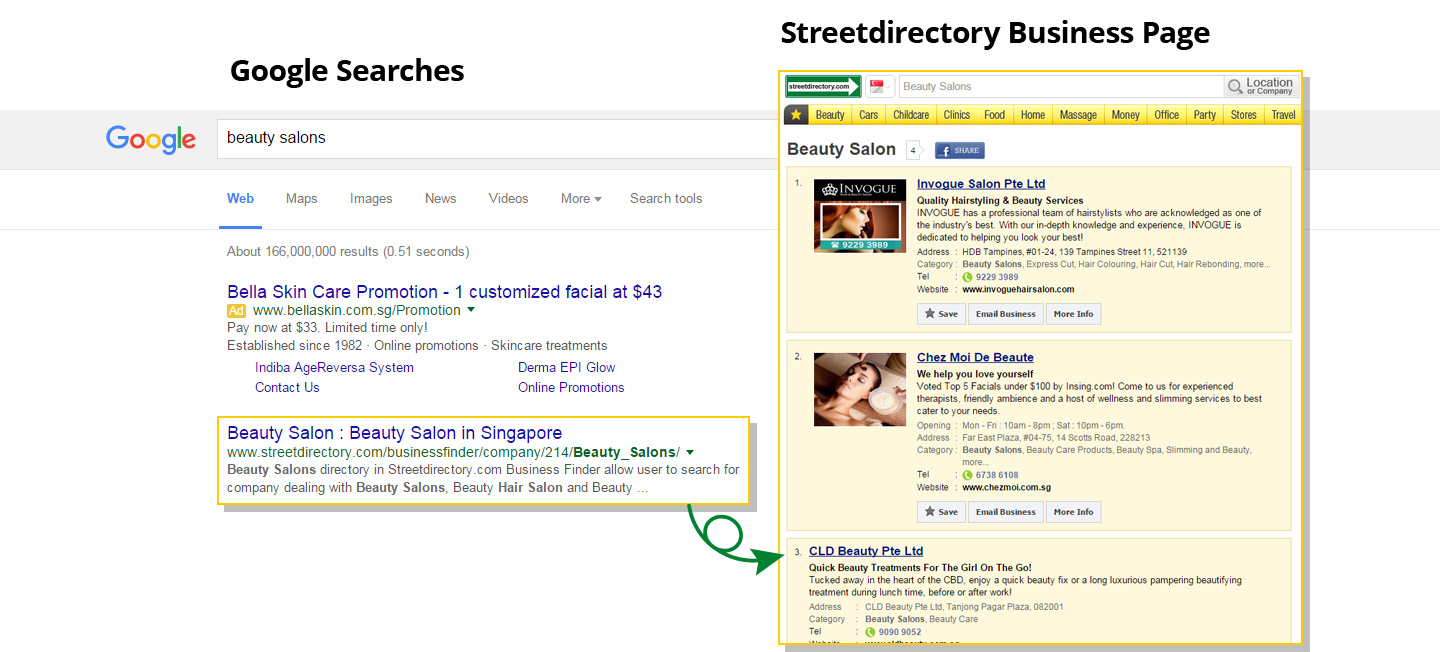Select the Beauty category tab

click(x=830, y=115)
